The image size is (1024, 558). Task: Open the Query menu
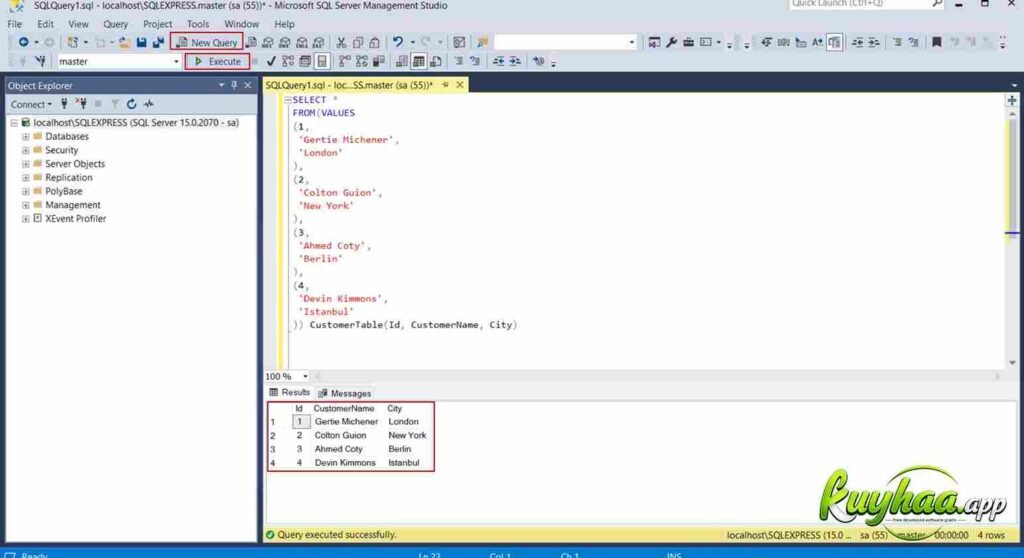[x=116, y=24]
